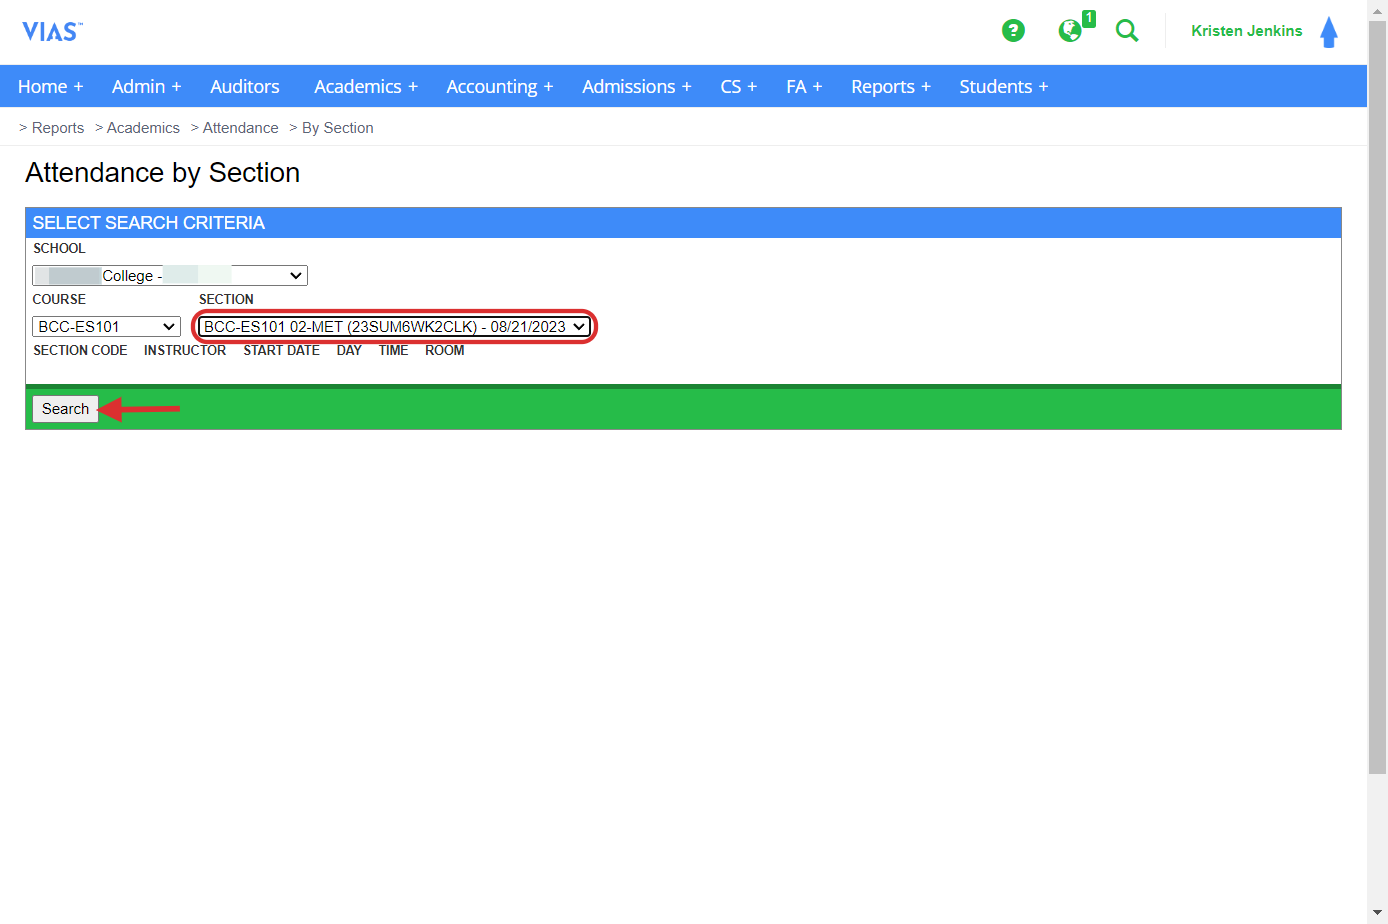Click the VIAS logo
This screenshot has height=924, width=1388.
pos(51,30)
